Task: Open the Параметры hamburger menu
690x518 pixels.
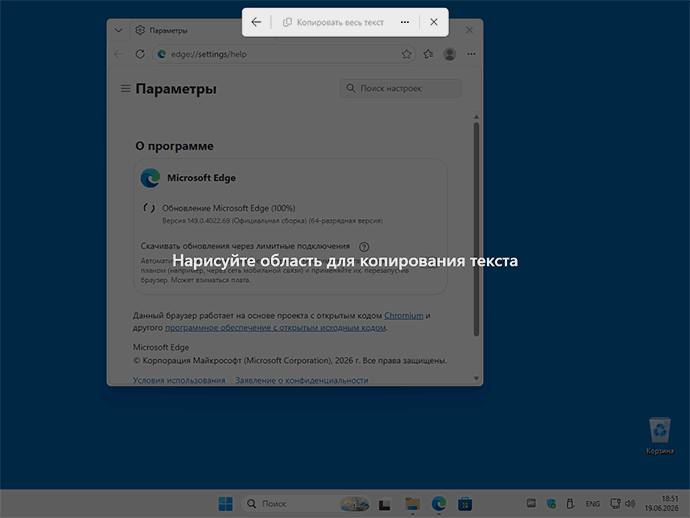Action: click(125, 88)
